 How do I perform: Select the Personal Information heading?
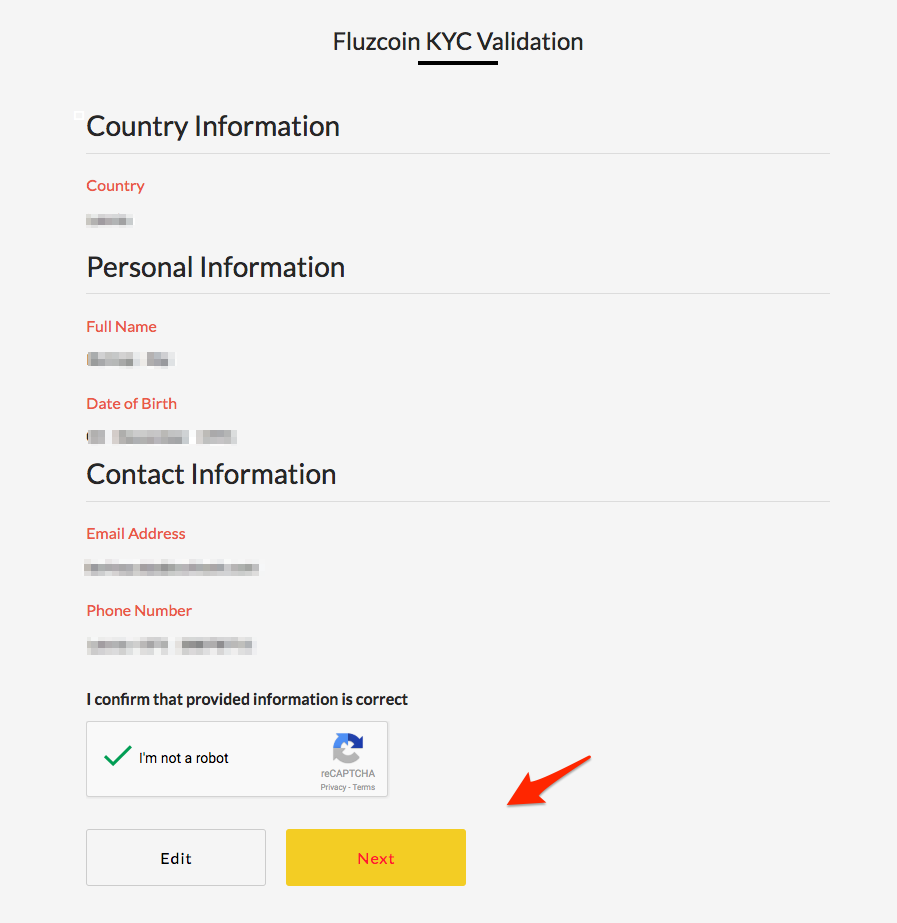pyautogui.click(x=216, y=267)
